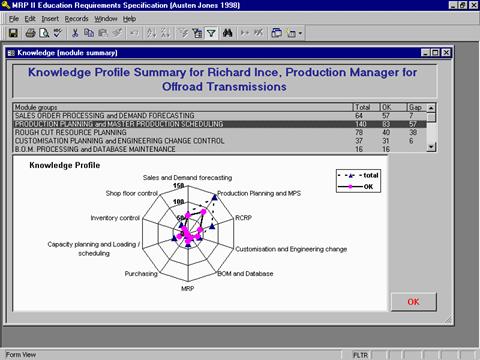Image resolution: width=480 pixels, height=360 pixels.
Task: Click the Total value 37 for Customisation row
Action: (x=359, y=141)
